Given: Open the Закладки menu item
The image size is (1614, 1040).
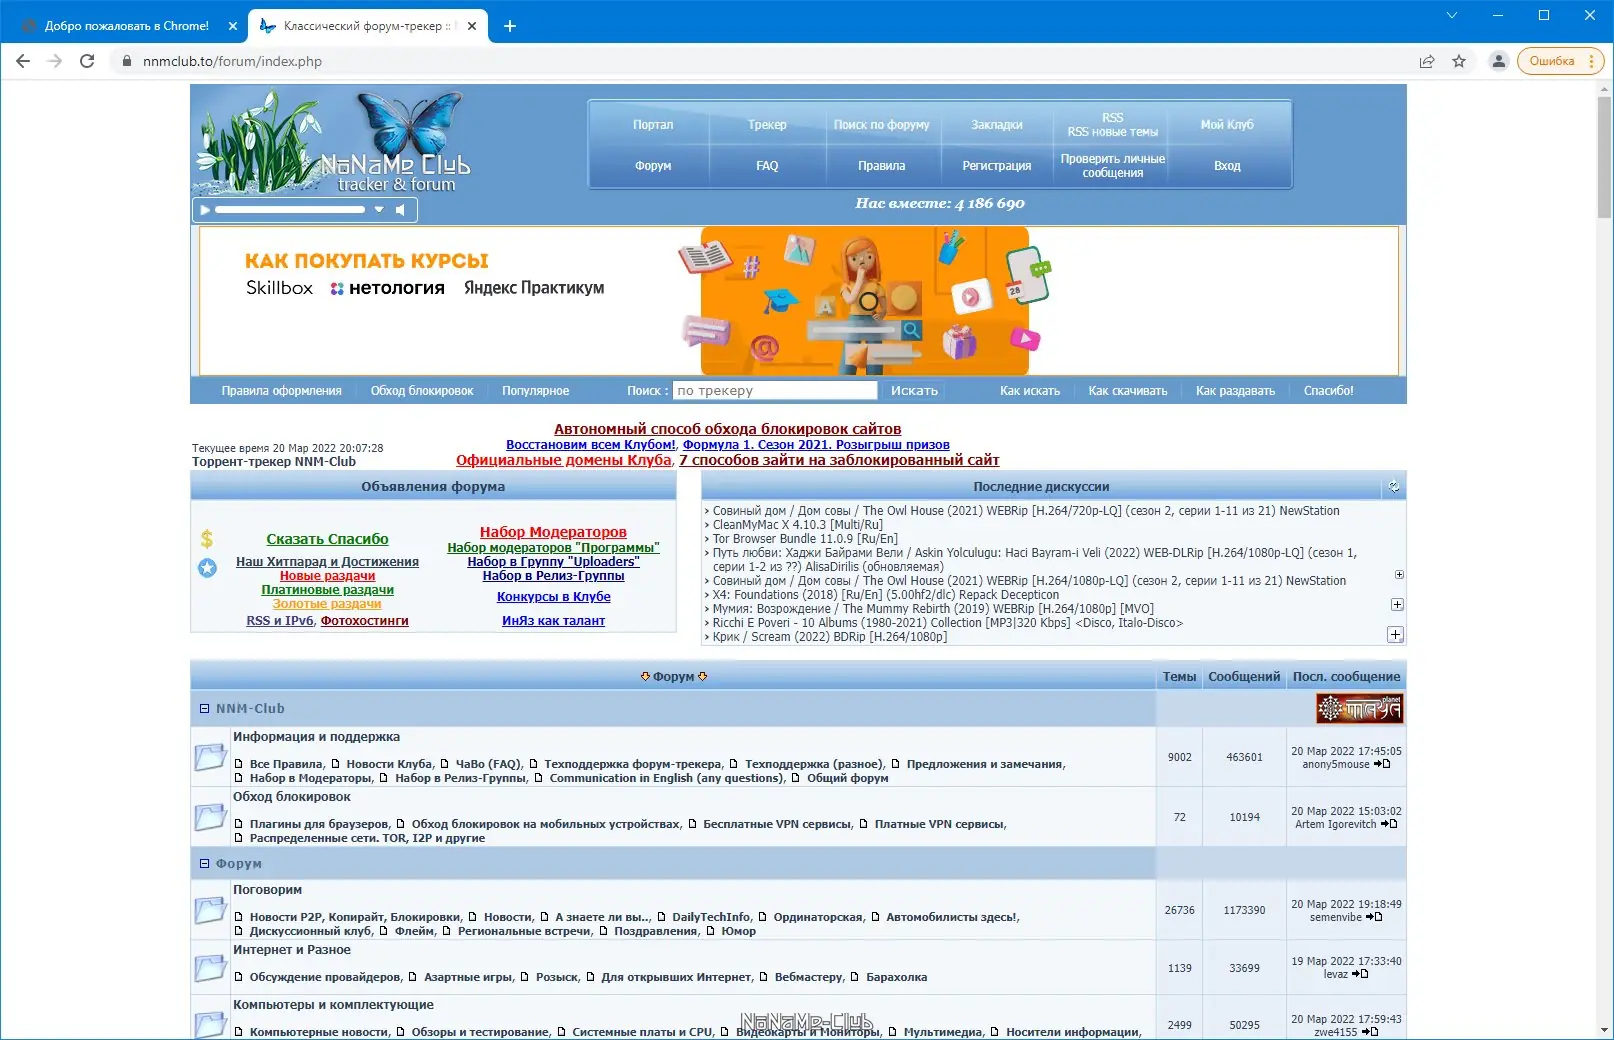Looking at the screenshot, I should click(997, 125).
